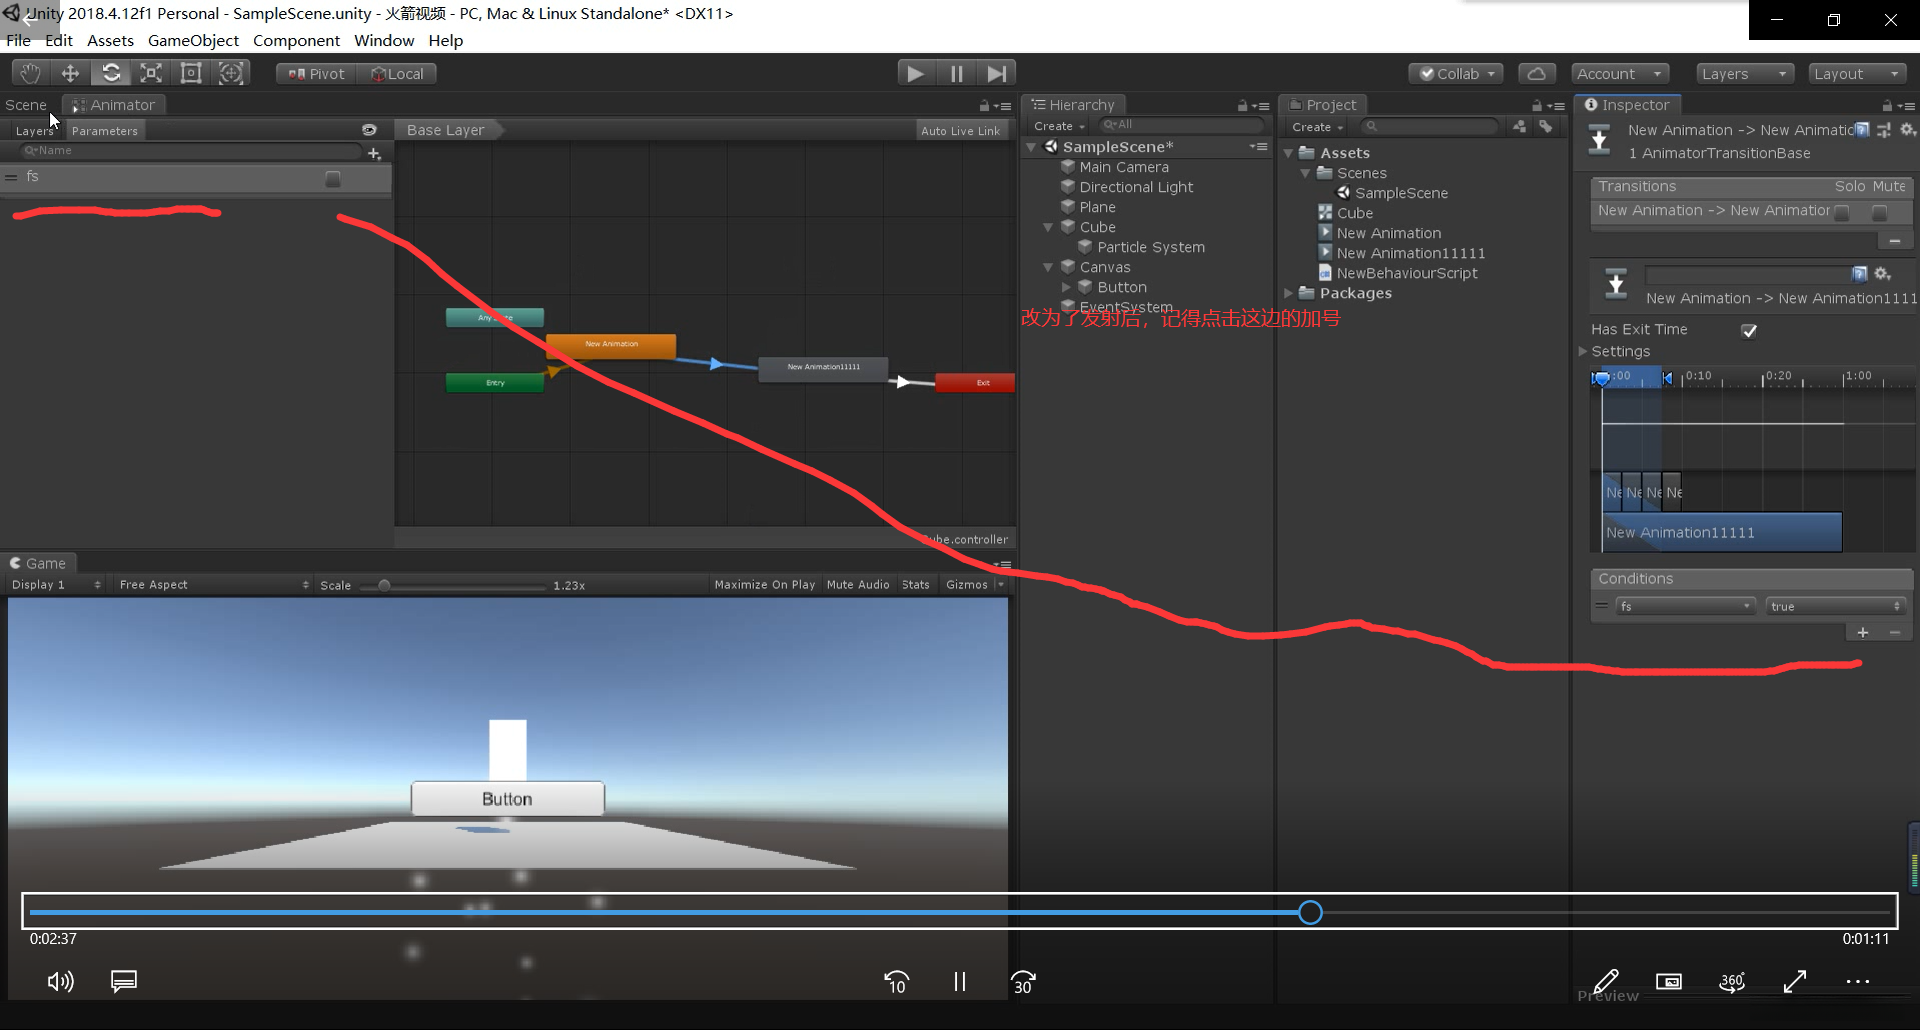Open the GameObject menu

click(x=193, y=40)
